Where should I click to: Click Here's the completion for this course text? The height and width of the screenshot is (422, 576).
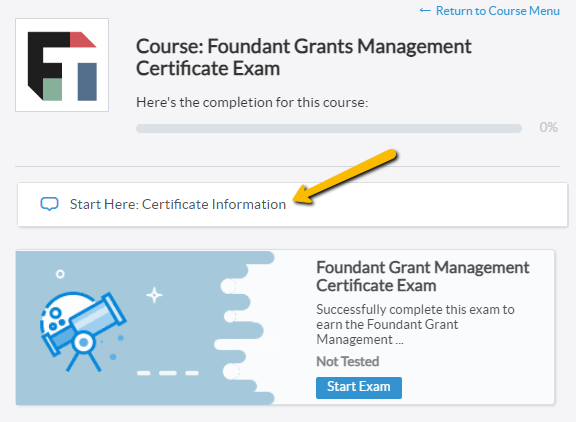pyautogui.click(x=252, y=102)
